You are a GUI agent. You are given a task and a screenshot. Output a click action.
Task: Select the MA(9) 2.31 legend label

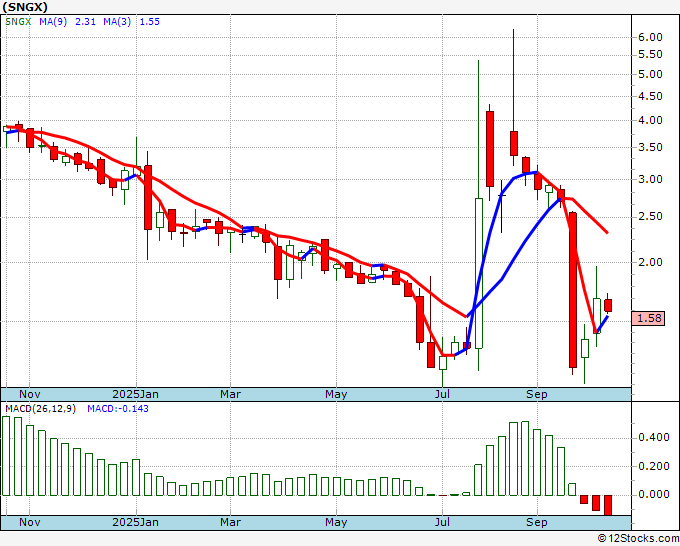point(60,21)
